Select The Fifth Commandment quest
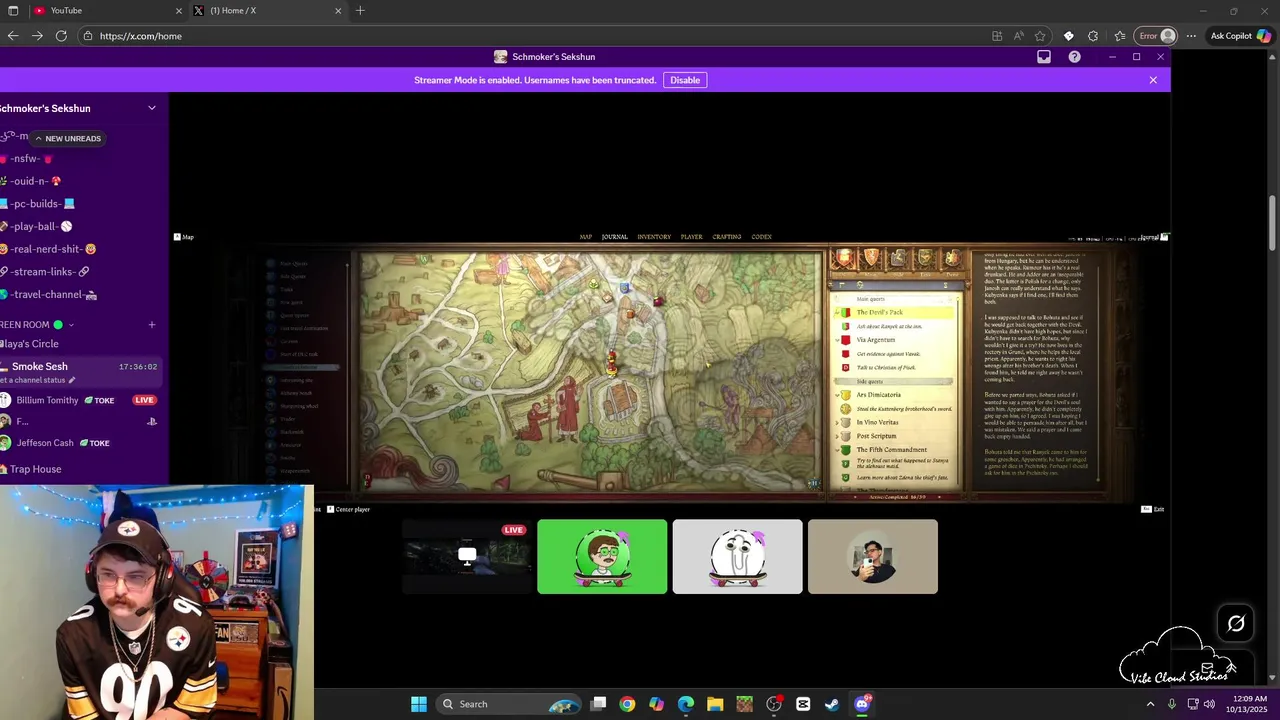 point(891,450)
